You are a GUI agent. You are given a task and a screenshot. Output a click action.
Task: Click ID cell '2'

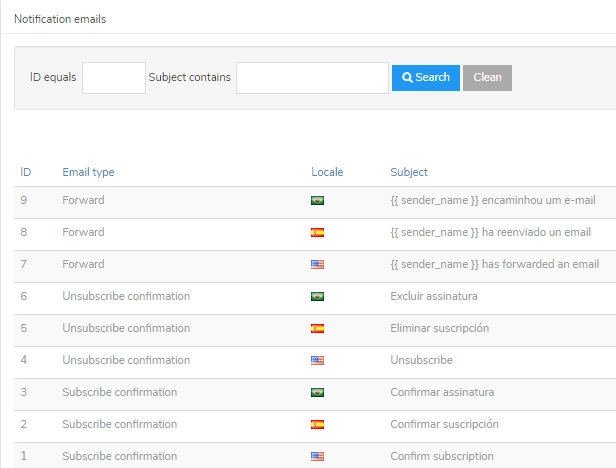[24, 424]
